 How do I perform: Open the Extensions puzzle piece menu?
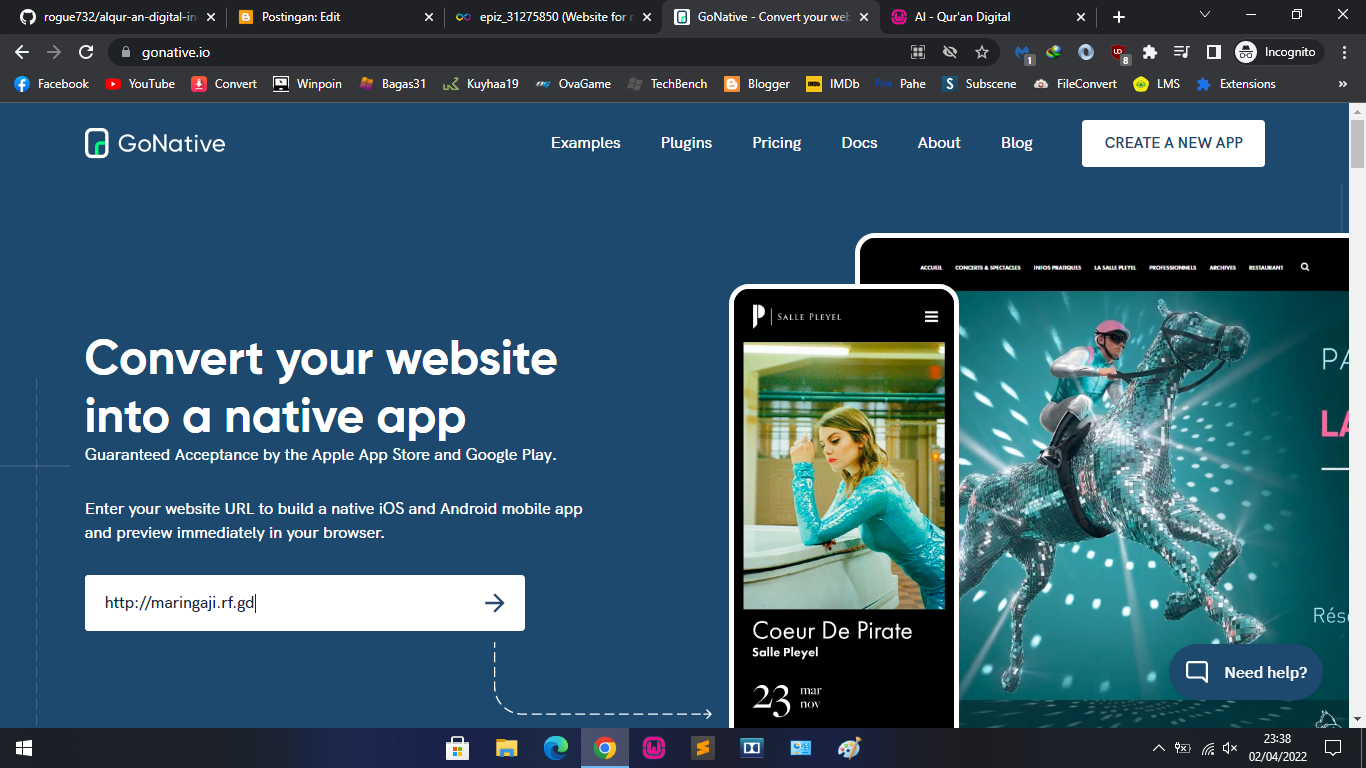pos(1150,52)
